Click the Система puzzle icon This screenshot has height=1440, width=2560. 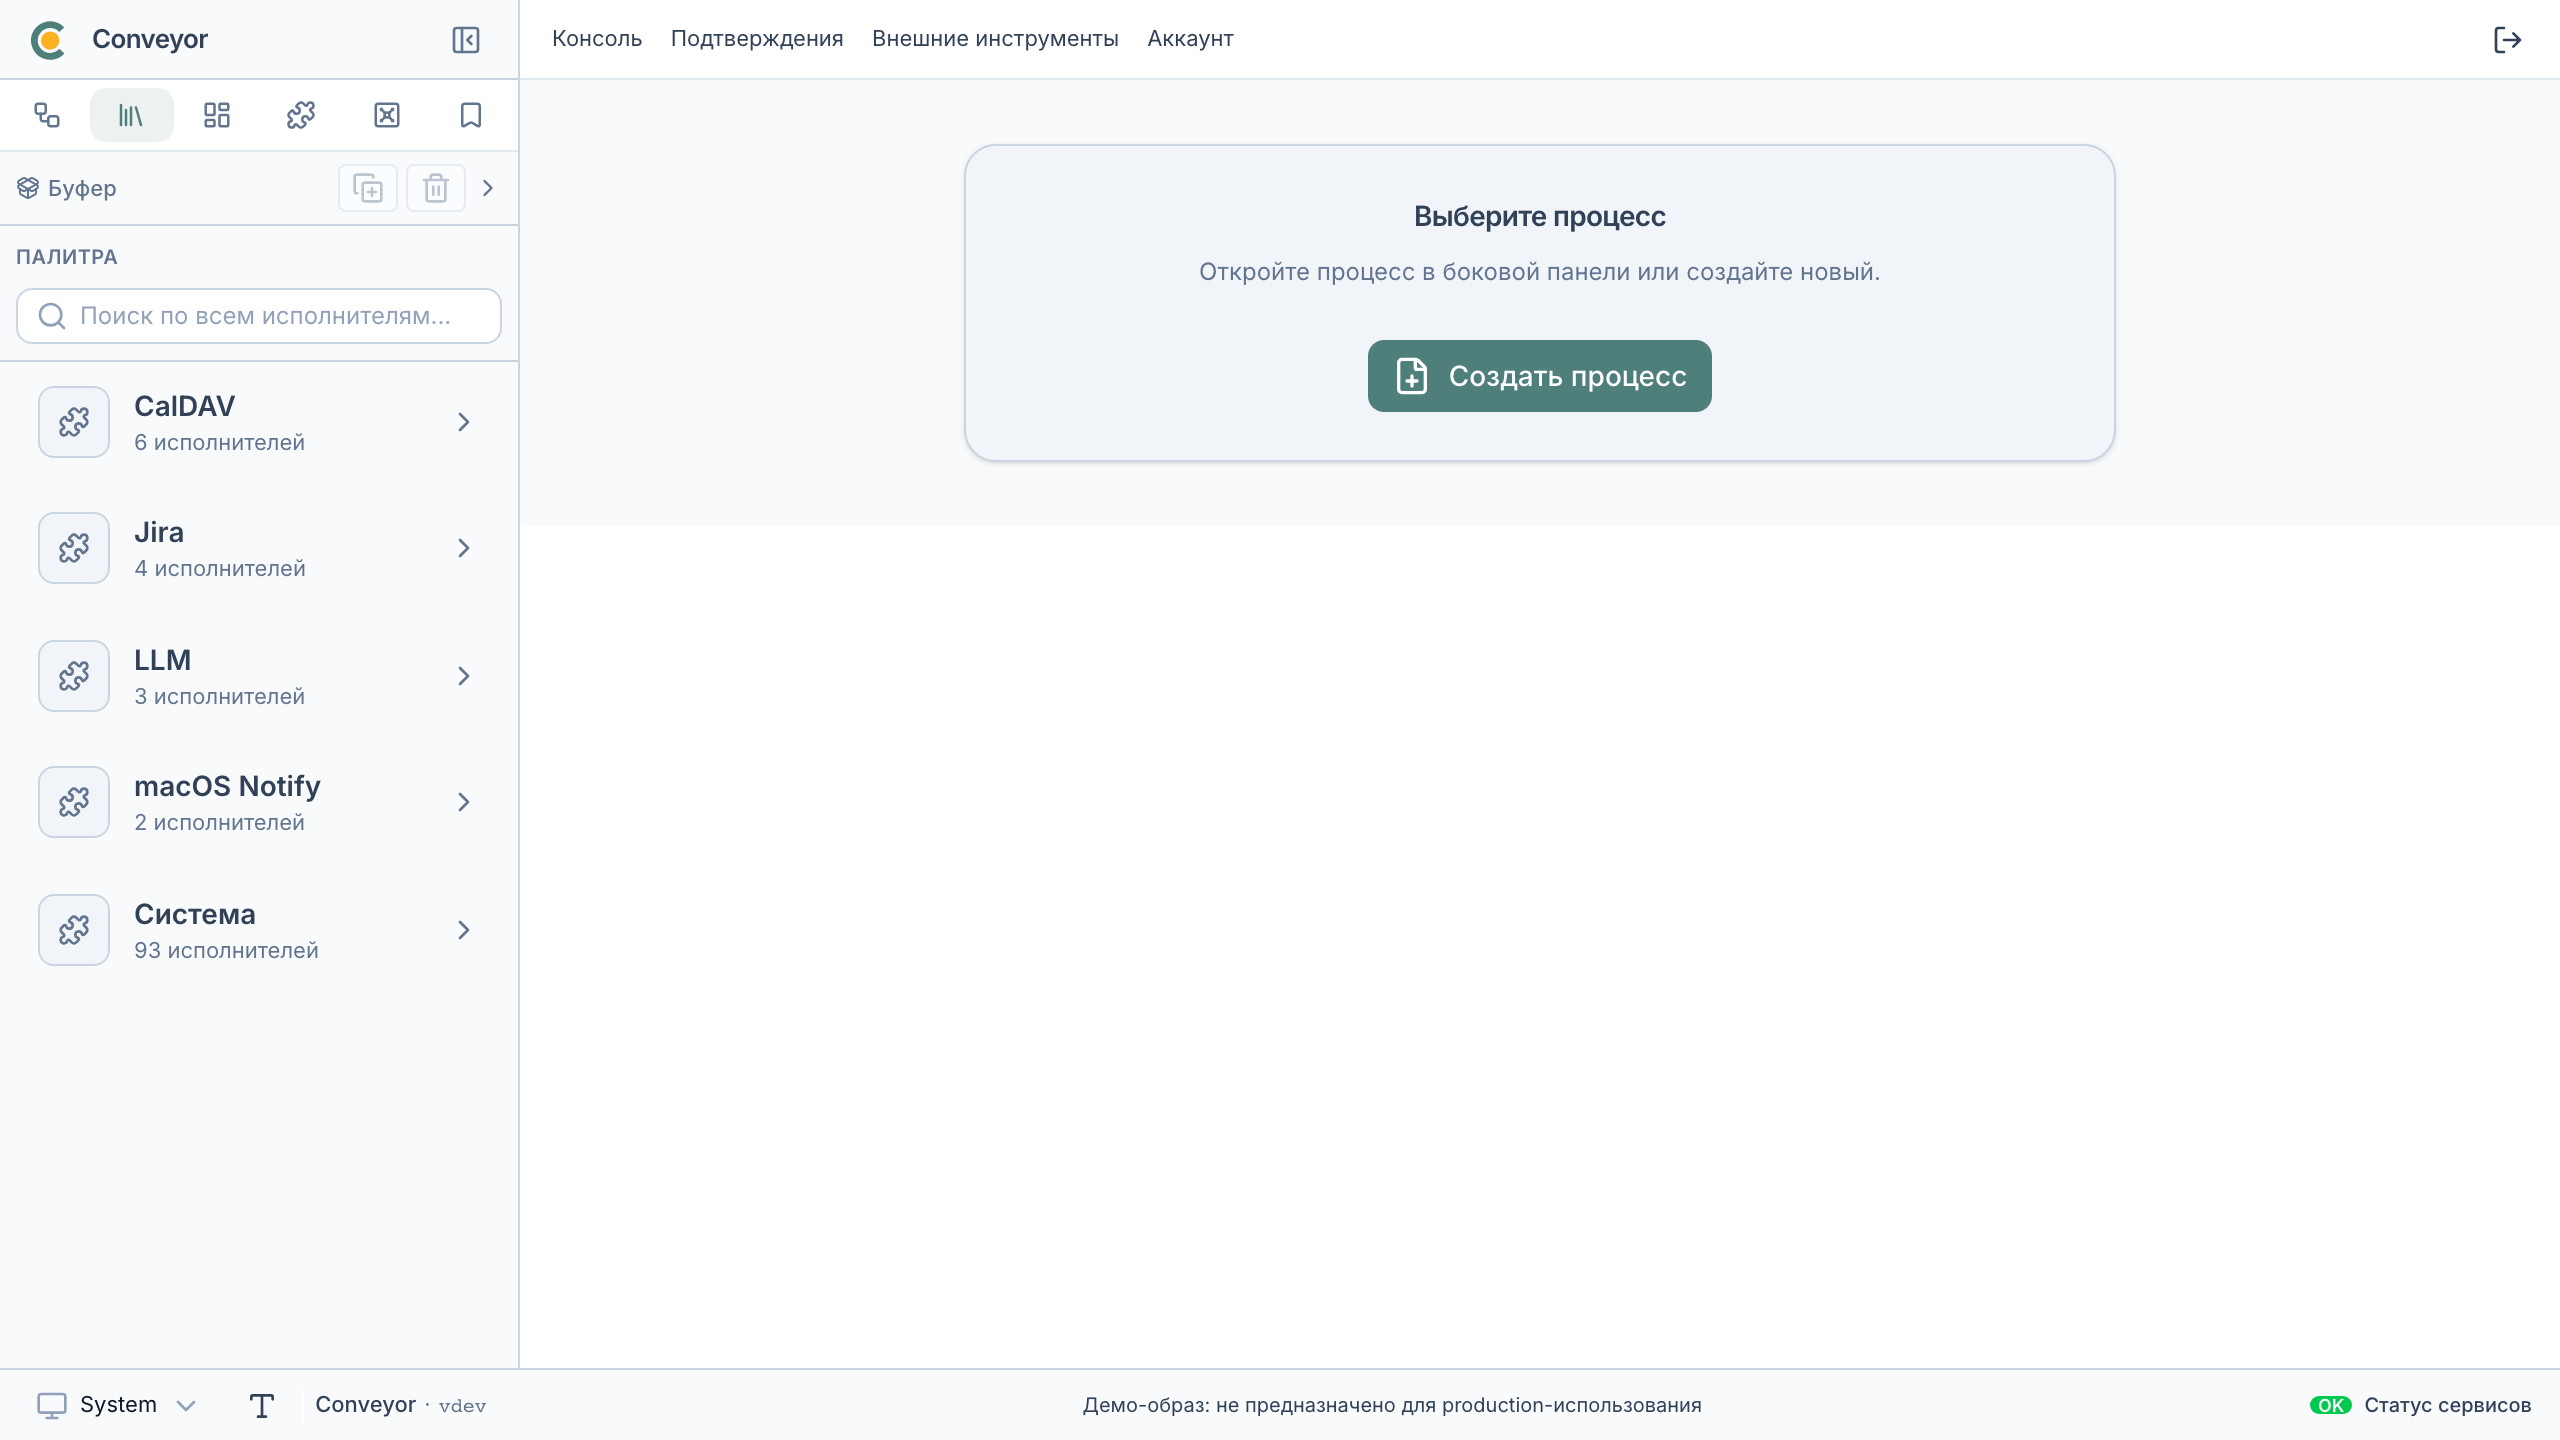coord(74,930)
